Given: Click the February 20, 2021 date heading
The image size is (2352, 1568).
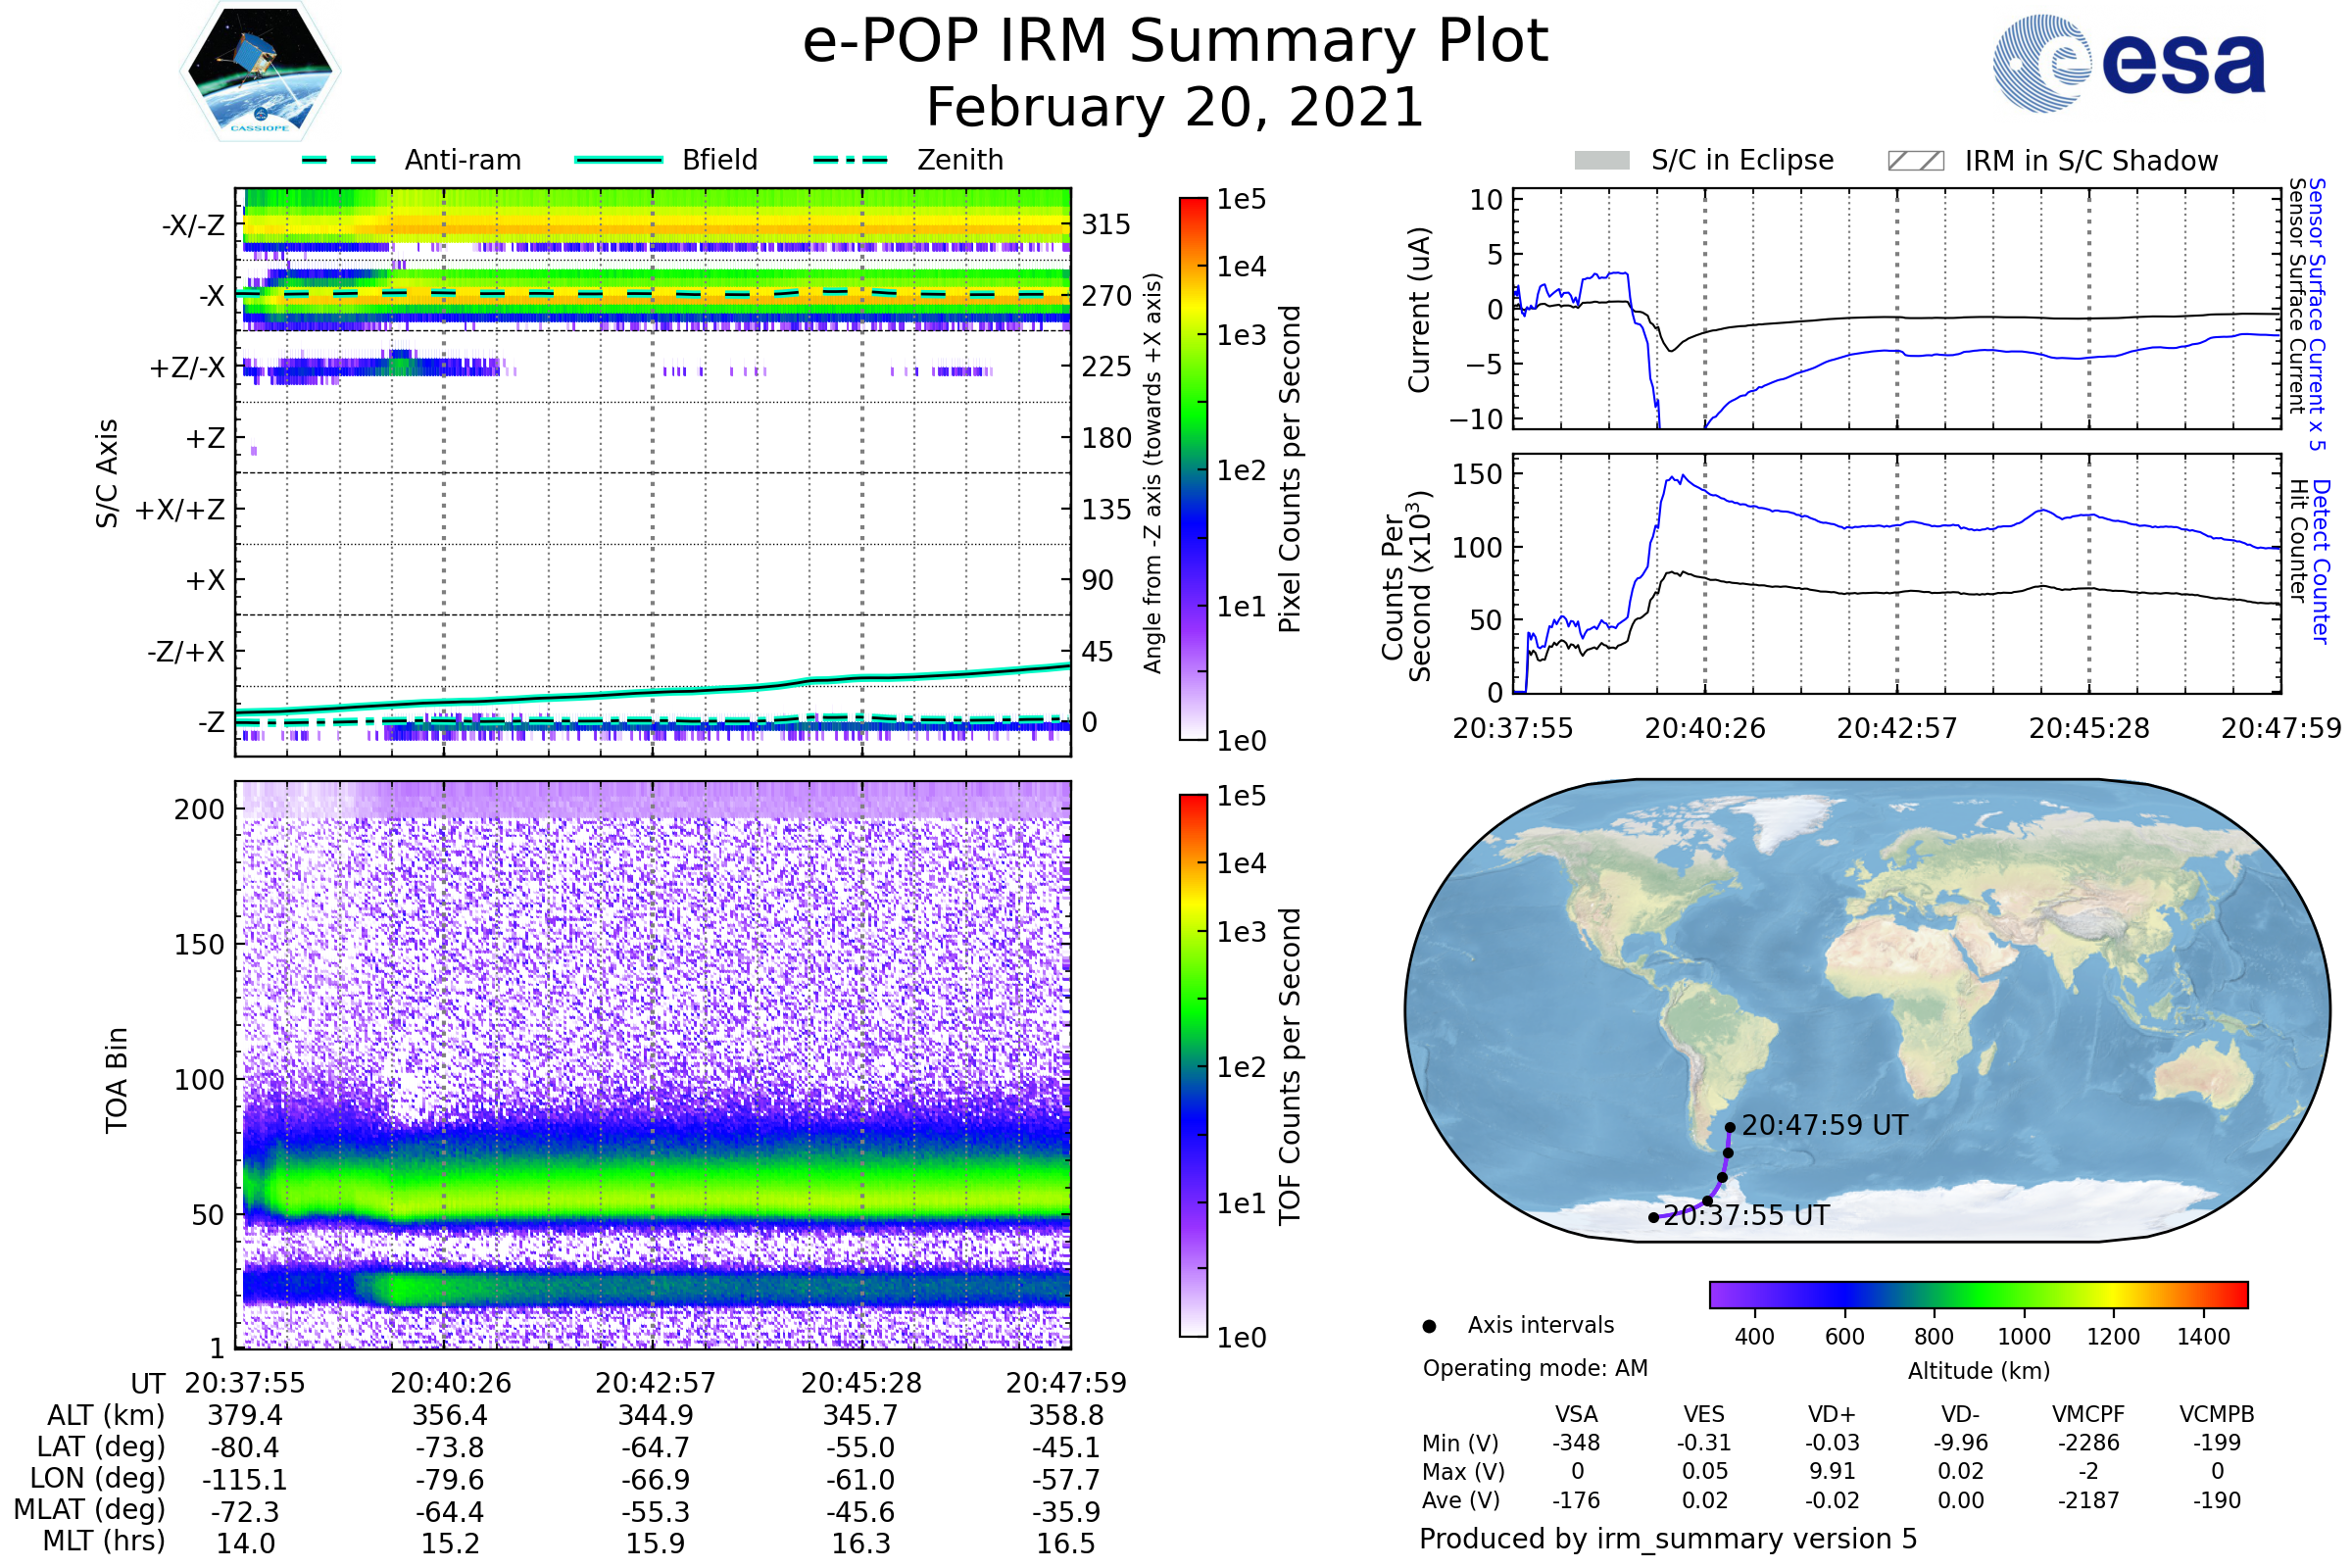Looking at the screenshot, I should point(1175,107).
